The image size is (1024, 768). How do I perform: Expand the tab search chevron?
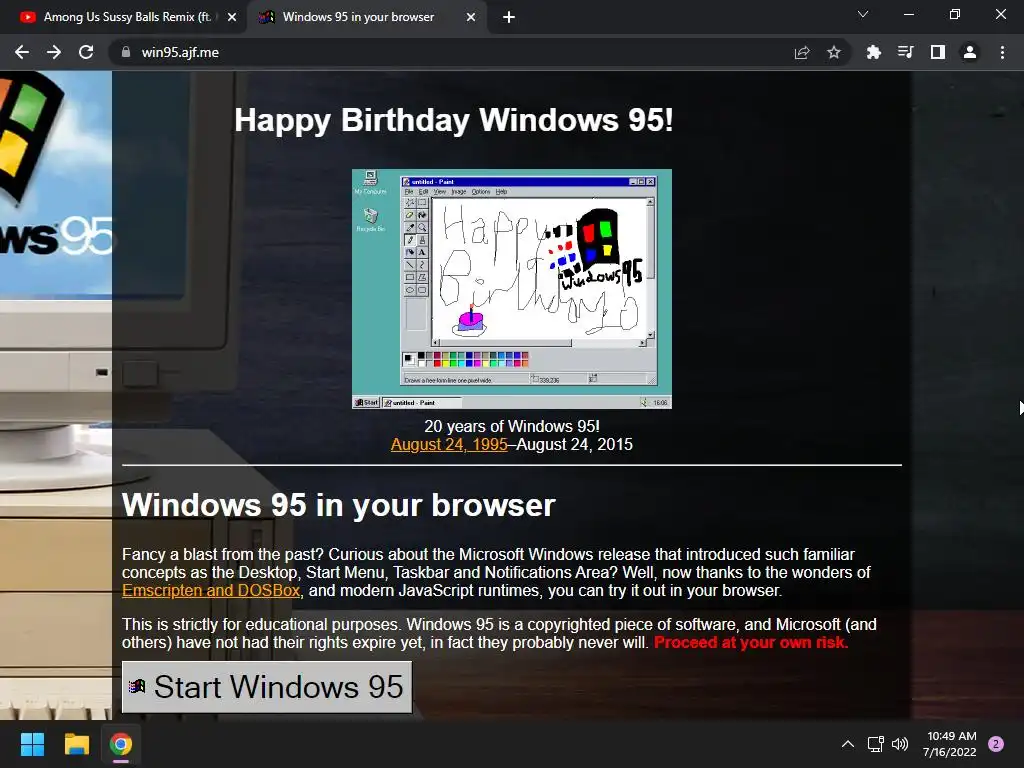coord(863,14)
